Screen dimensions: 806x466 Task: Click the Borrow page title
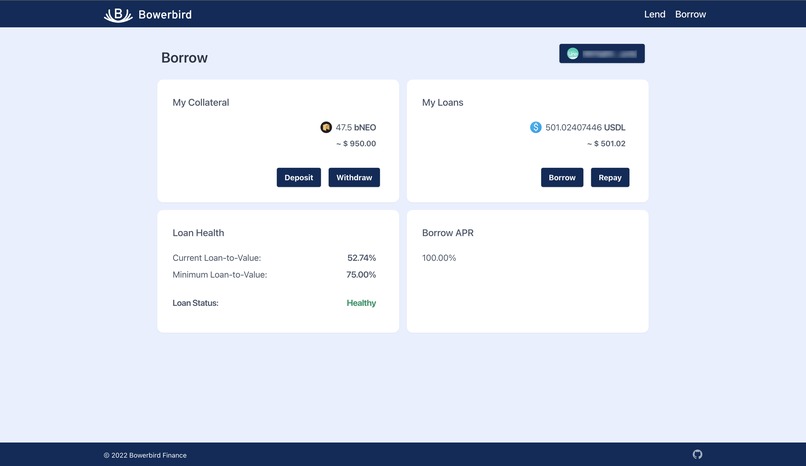point(185,58)
